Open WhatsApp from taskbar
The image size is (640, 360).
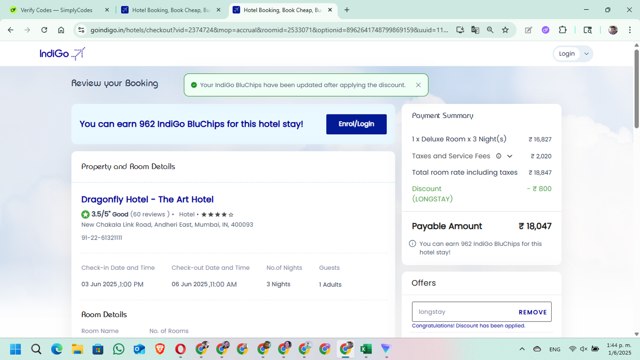[119, 349]
